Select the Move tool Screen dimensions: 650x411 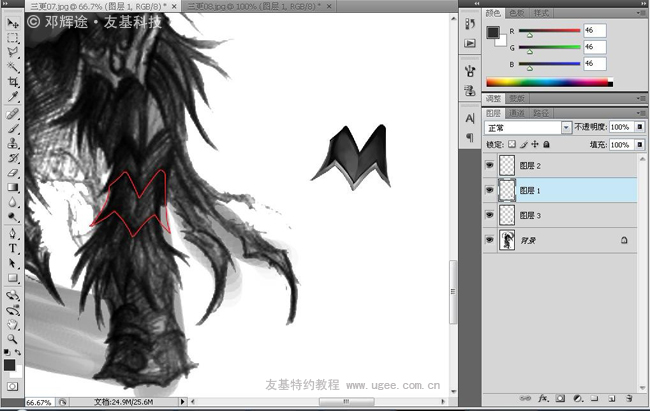12,23
